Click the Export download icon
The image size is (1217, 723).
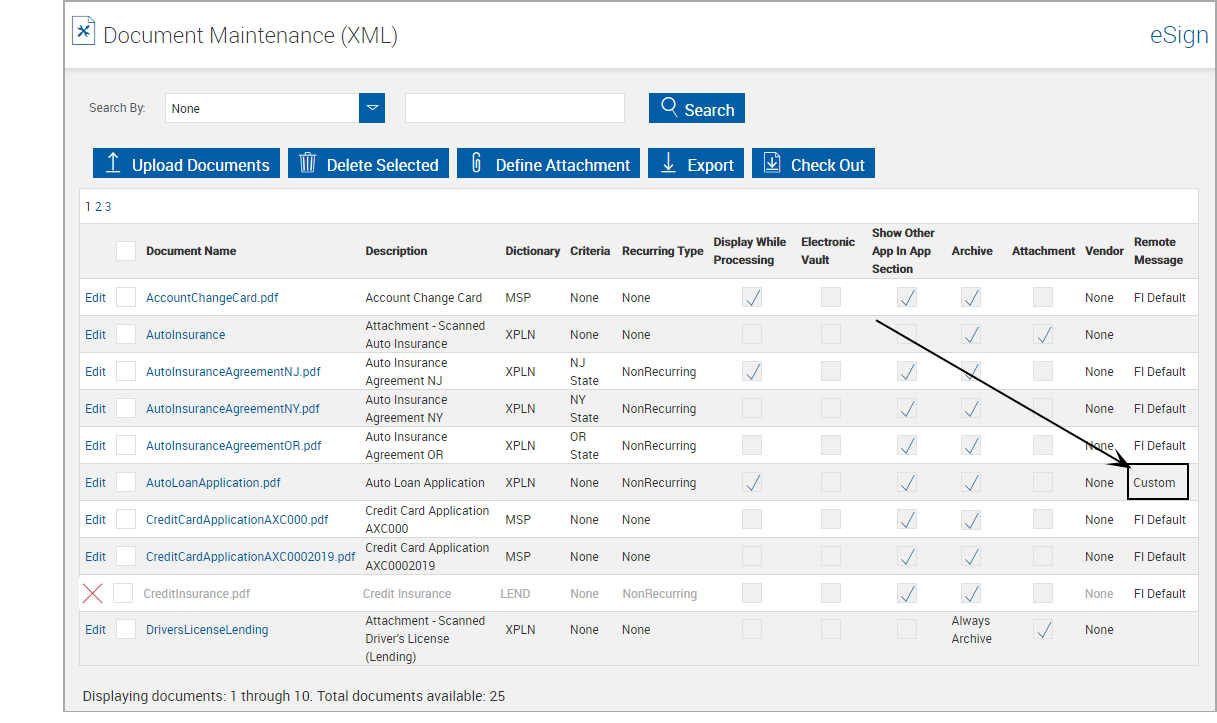click(667, 162)
